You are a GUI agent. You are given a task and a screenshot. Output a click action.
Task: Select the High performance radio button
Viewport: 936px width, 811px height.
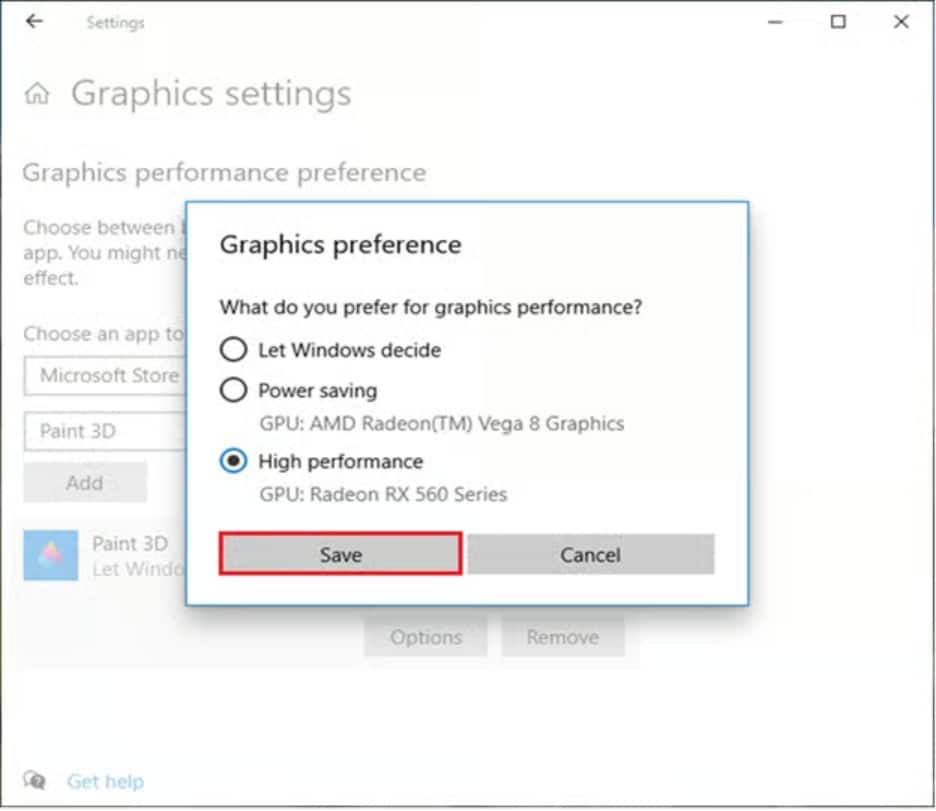tap(233, 461)
